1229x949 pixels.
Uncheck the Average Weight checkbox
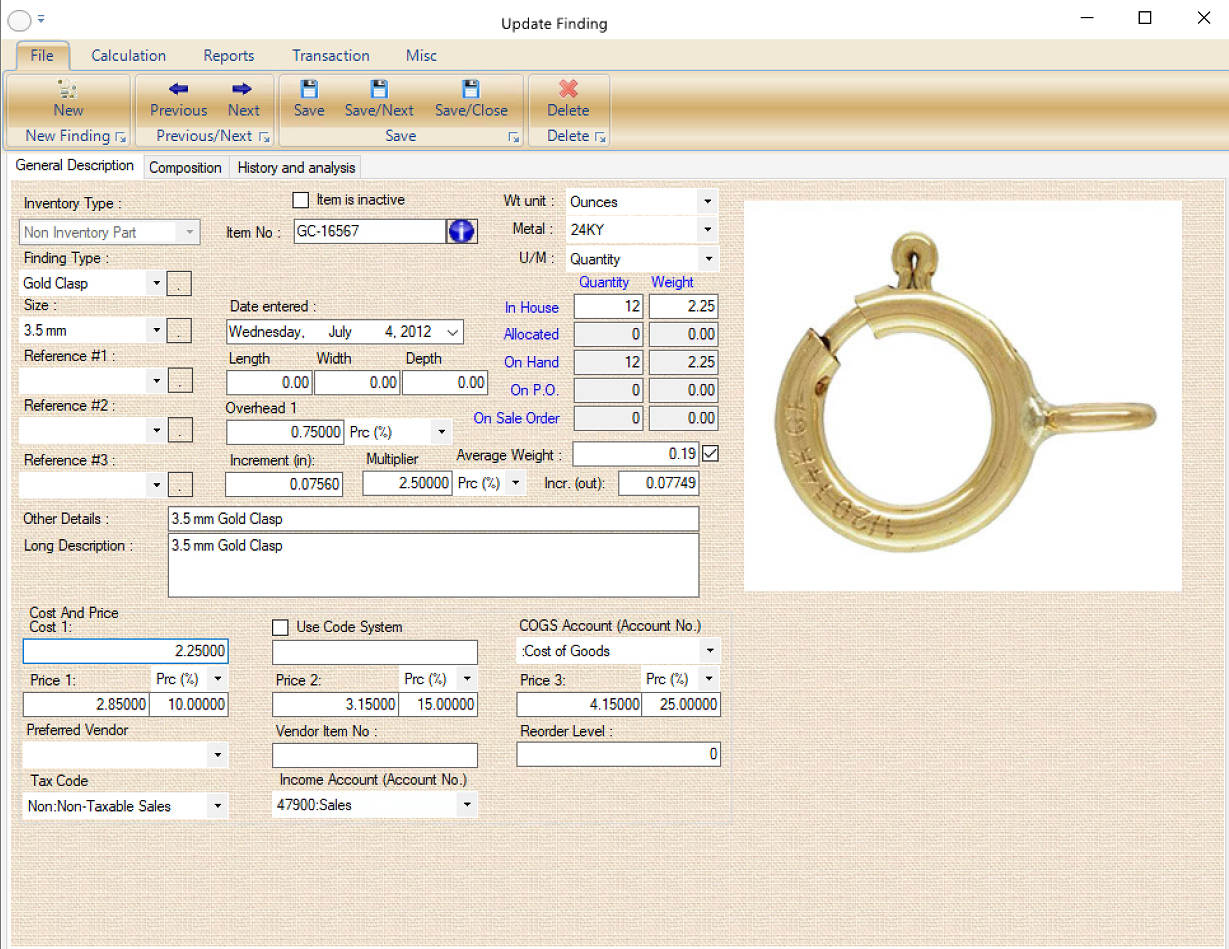click(710, 454)
